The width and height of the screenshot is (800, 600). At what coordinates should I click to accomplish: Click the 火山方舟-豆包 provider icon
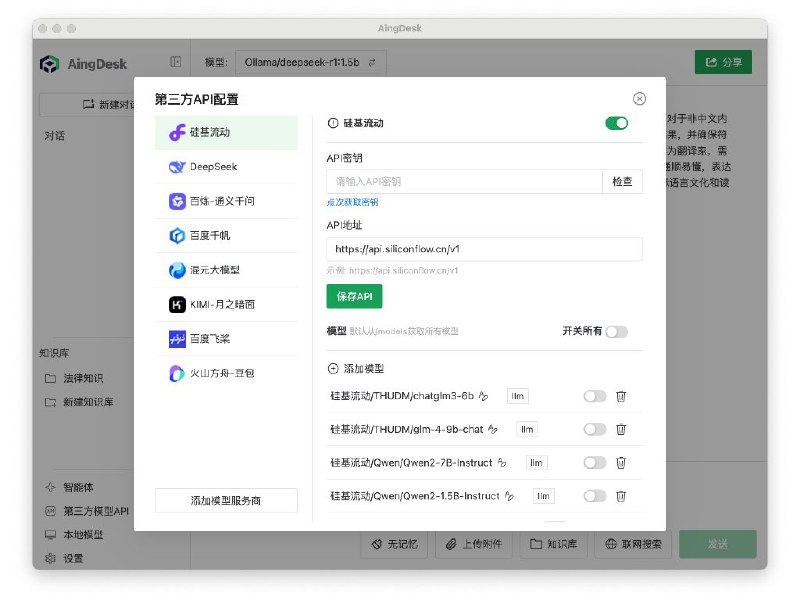pos(177,373)
